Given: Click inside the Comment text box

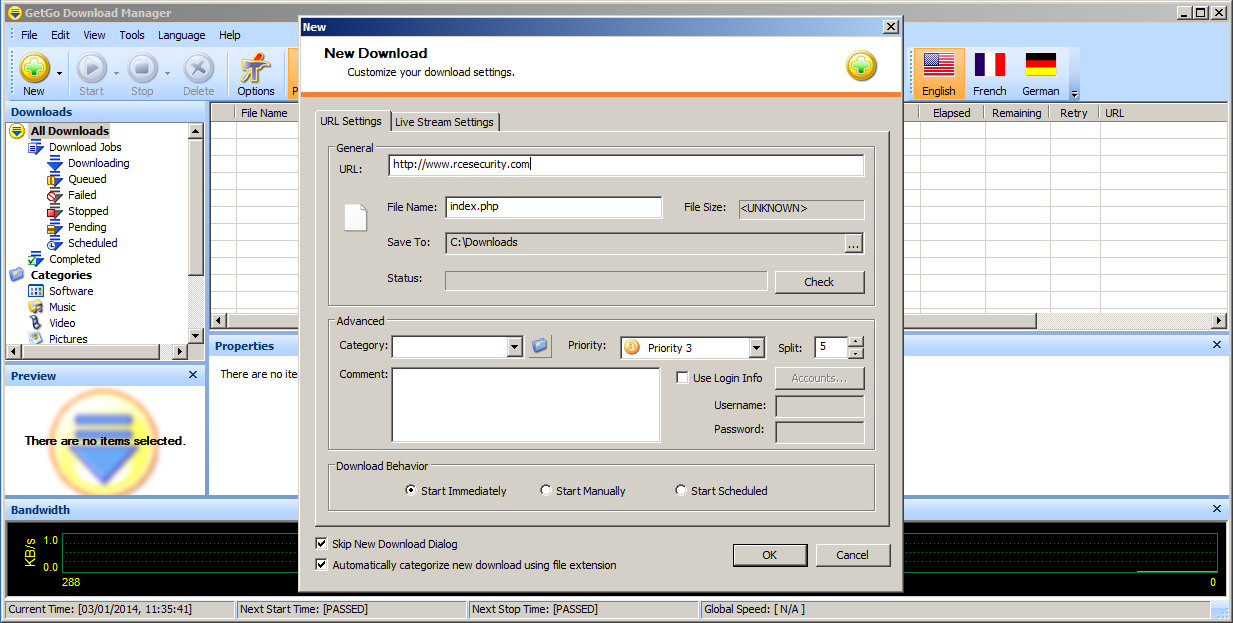Looking at the screenshot, I should (526, 405).
